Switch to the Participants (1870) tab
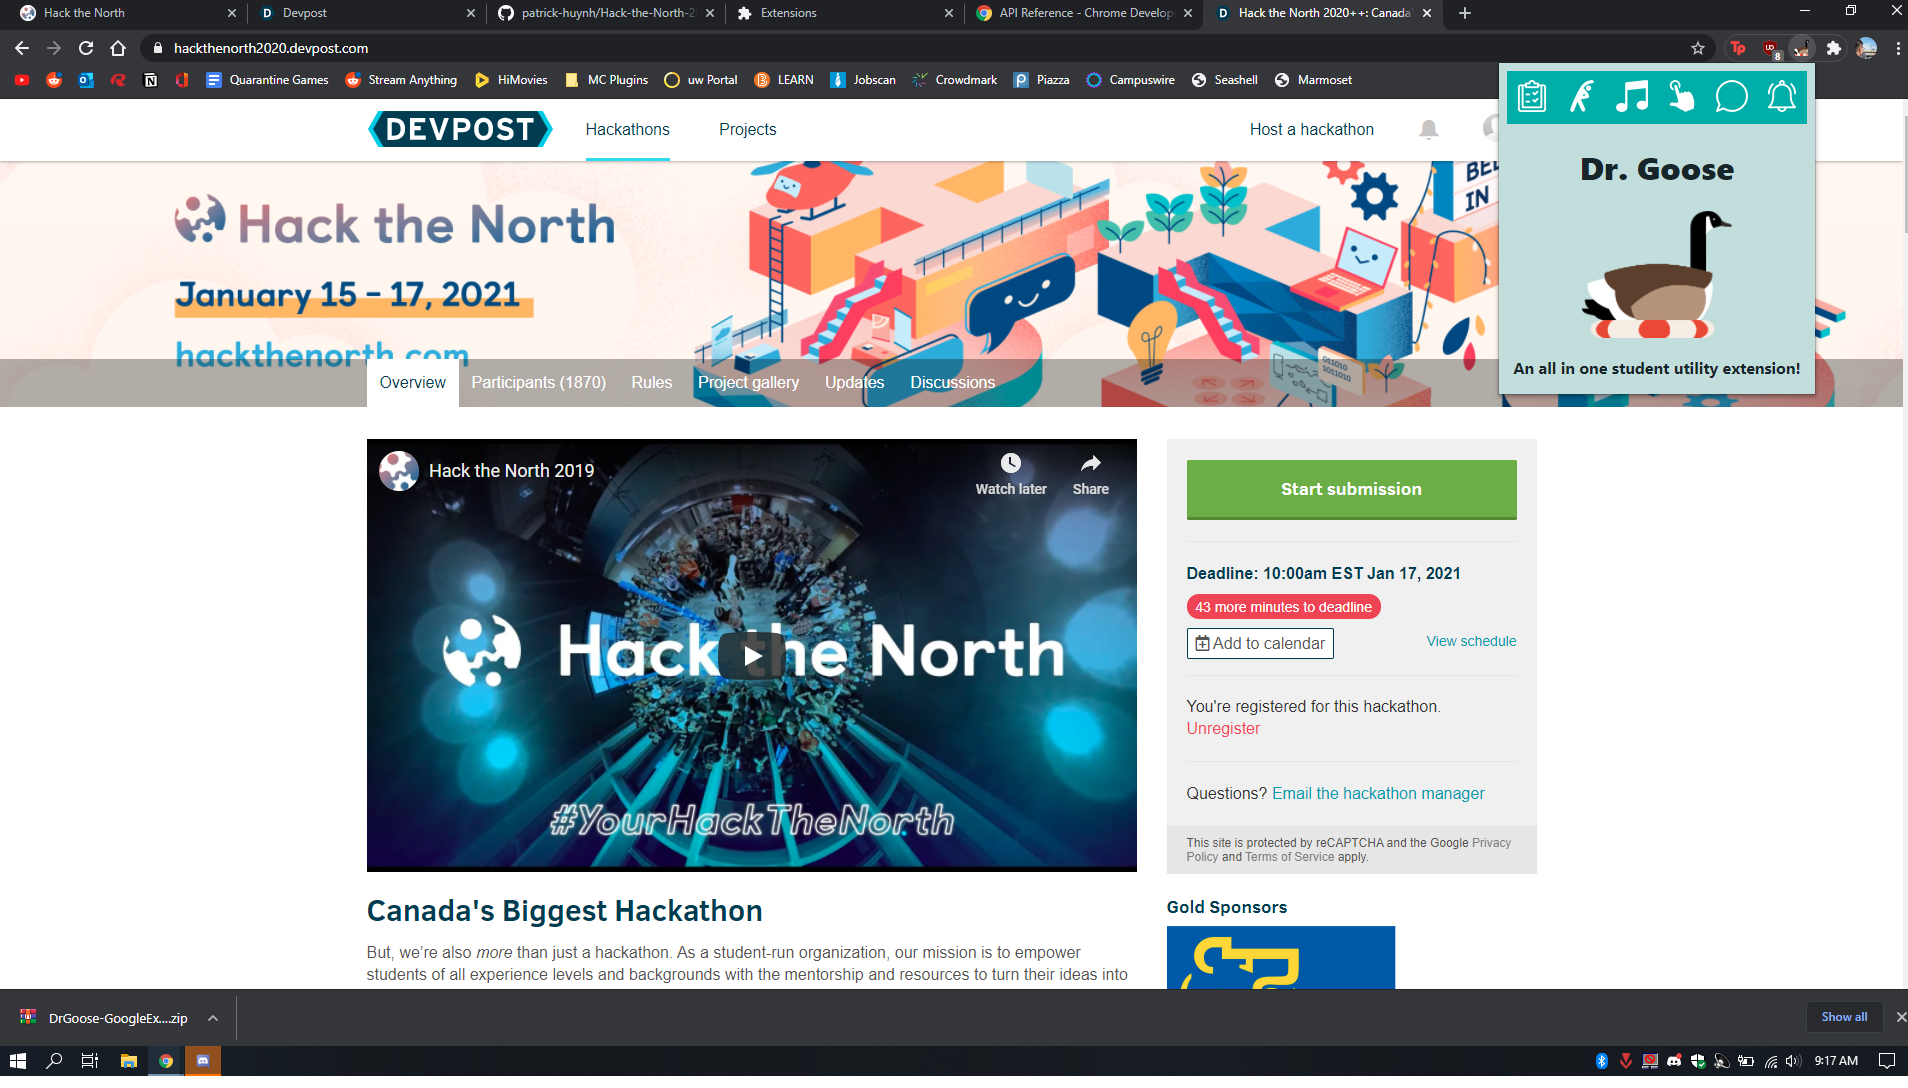The width and height of the screenshot is (1908, 1088). pos(539,383)
